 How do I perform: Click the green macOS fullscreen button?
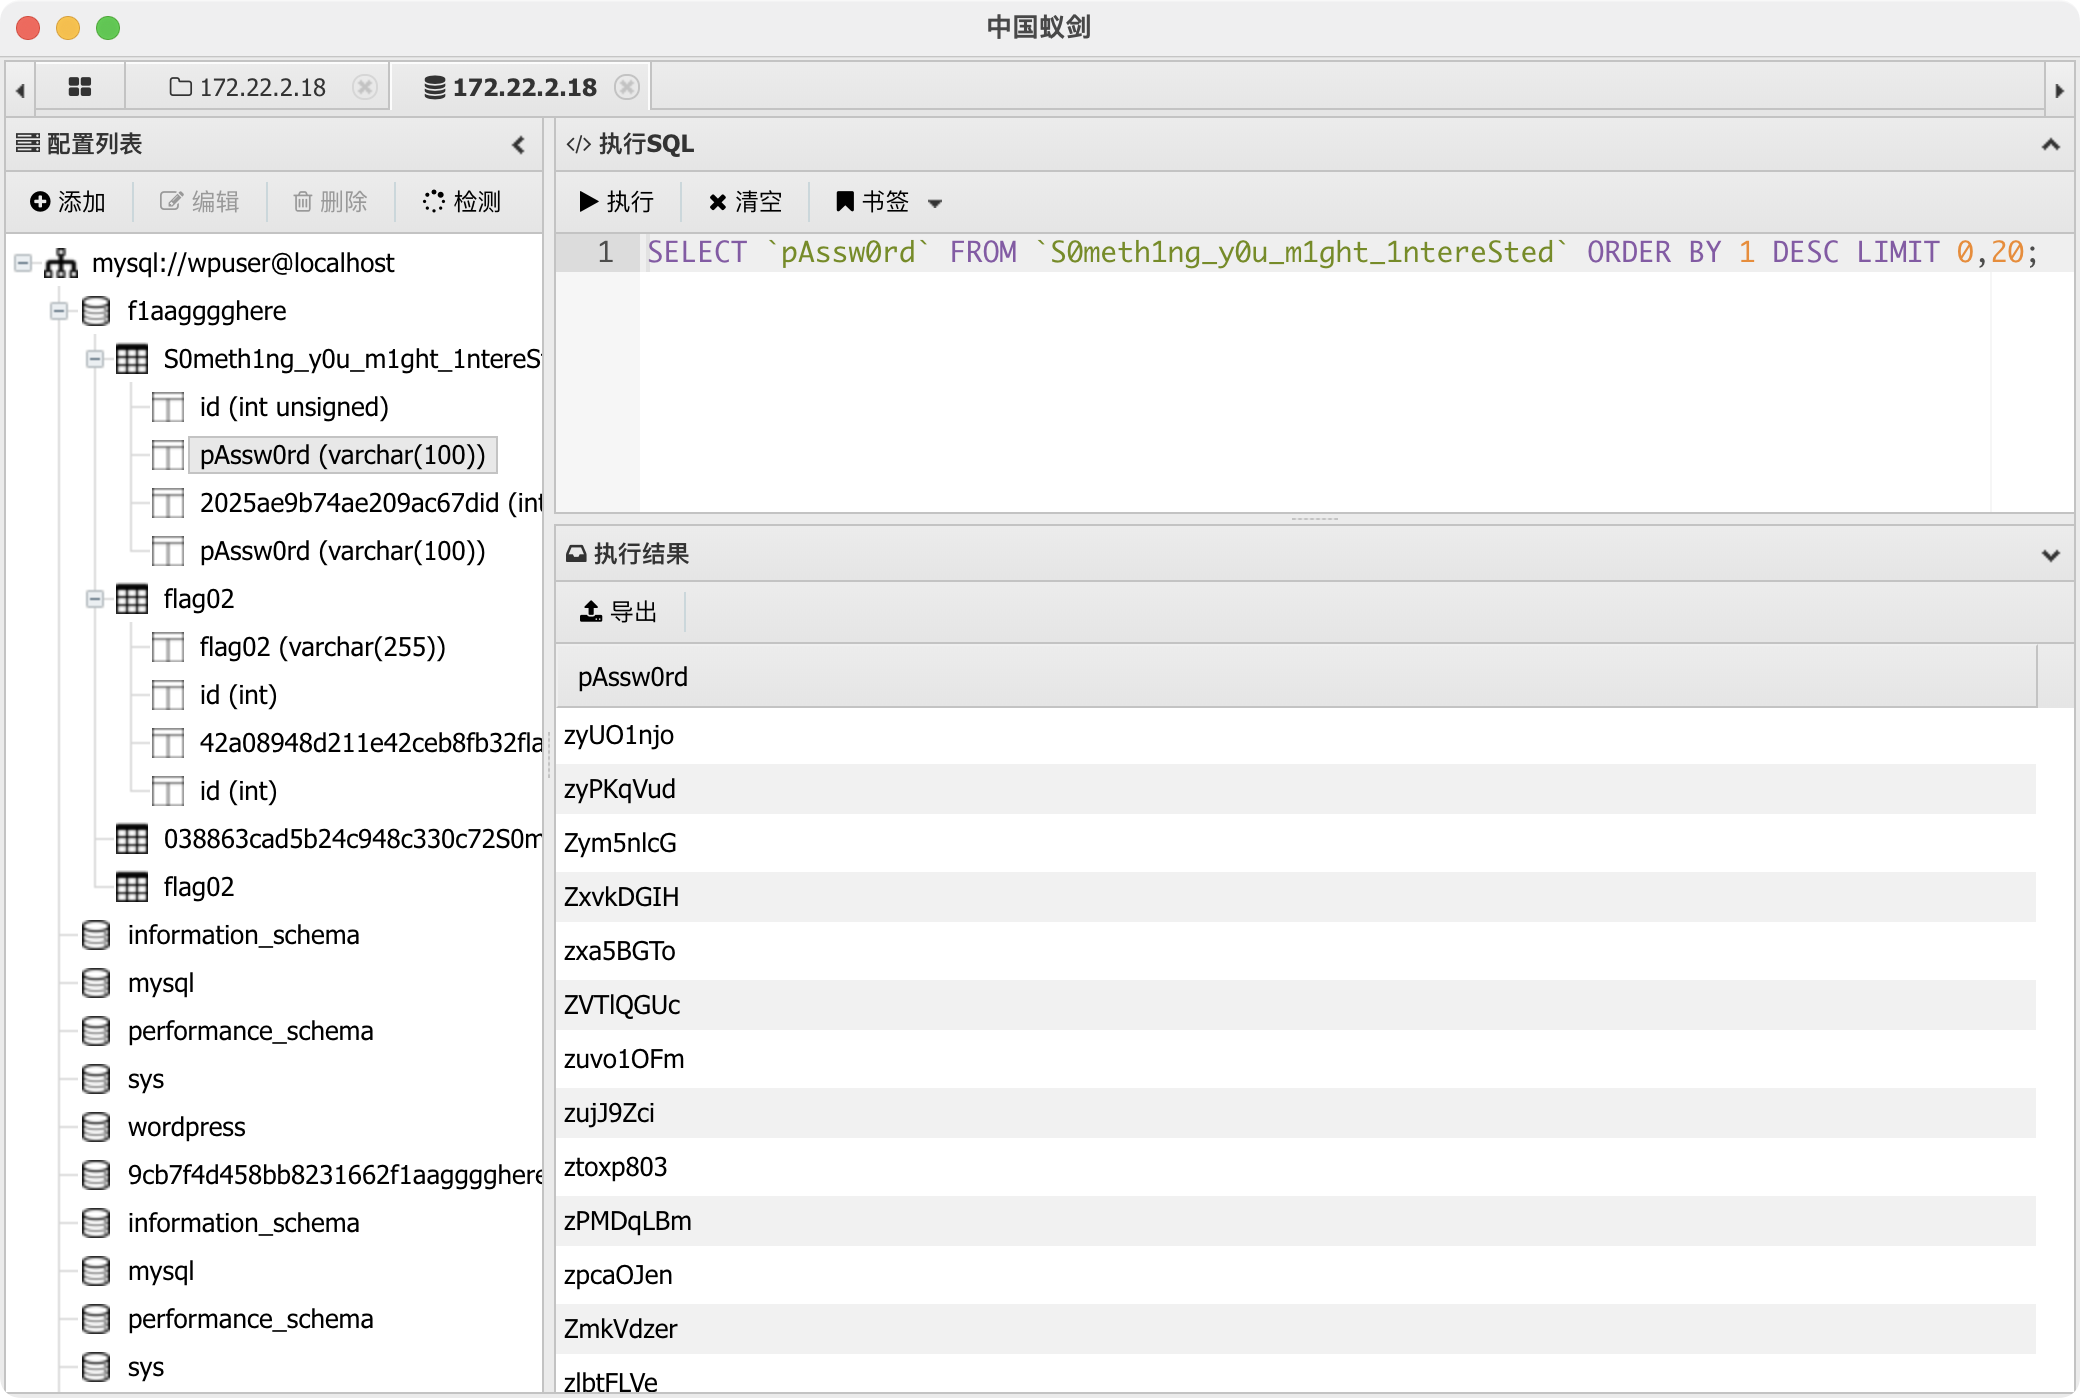coord(108,28)
